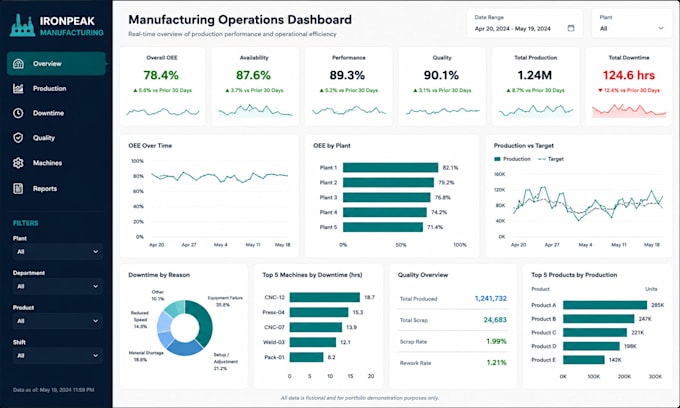The height and width of the screenshot is (408, 680).
Task: Open the calendar icon in Date Range
Action: [571, 28]
